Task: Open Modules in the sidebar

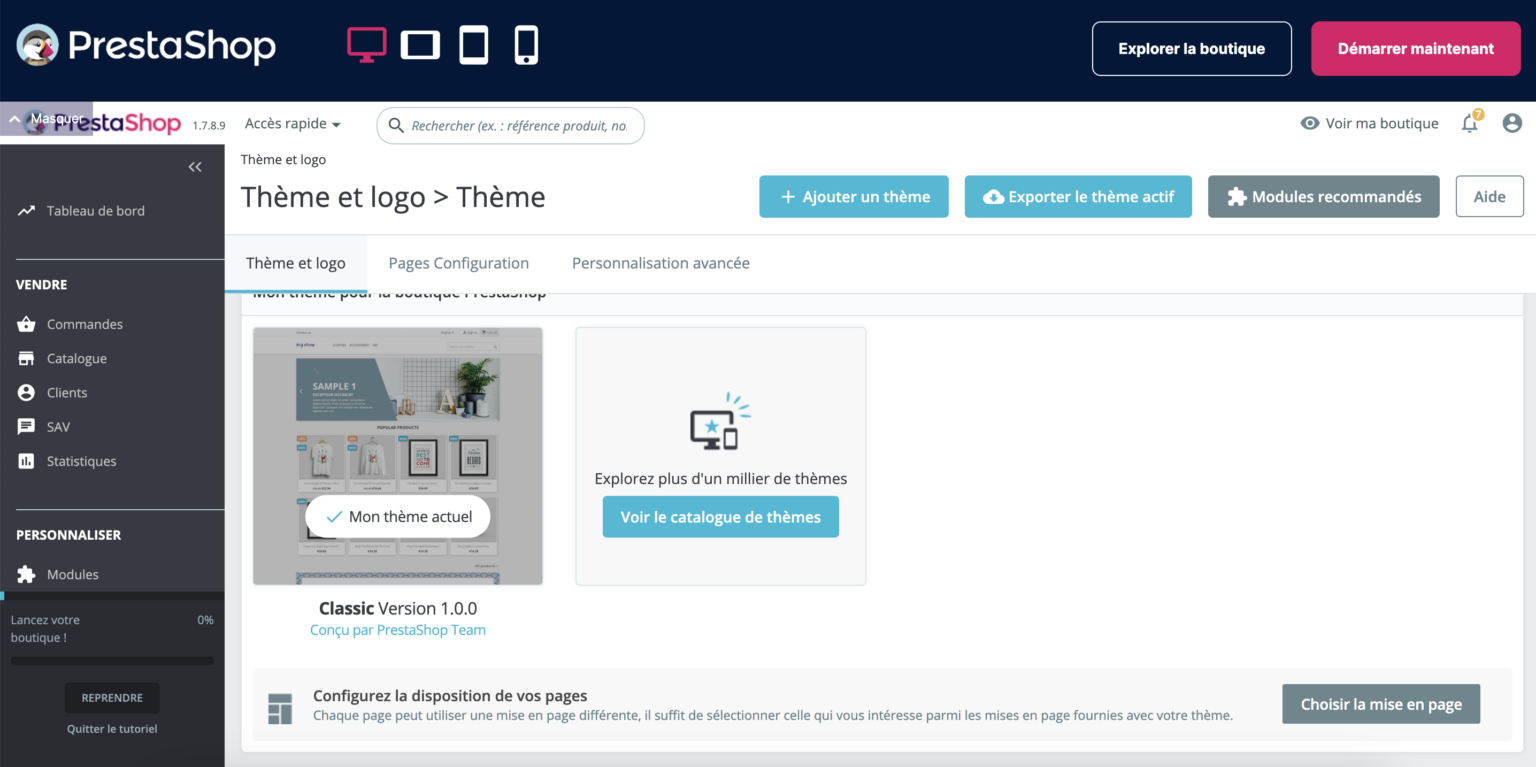Action: tap(72, 574)
